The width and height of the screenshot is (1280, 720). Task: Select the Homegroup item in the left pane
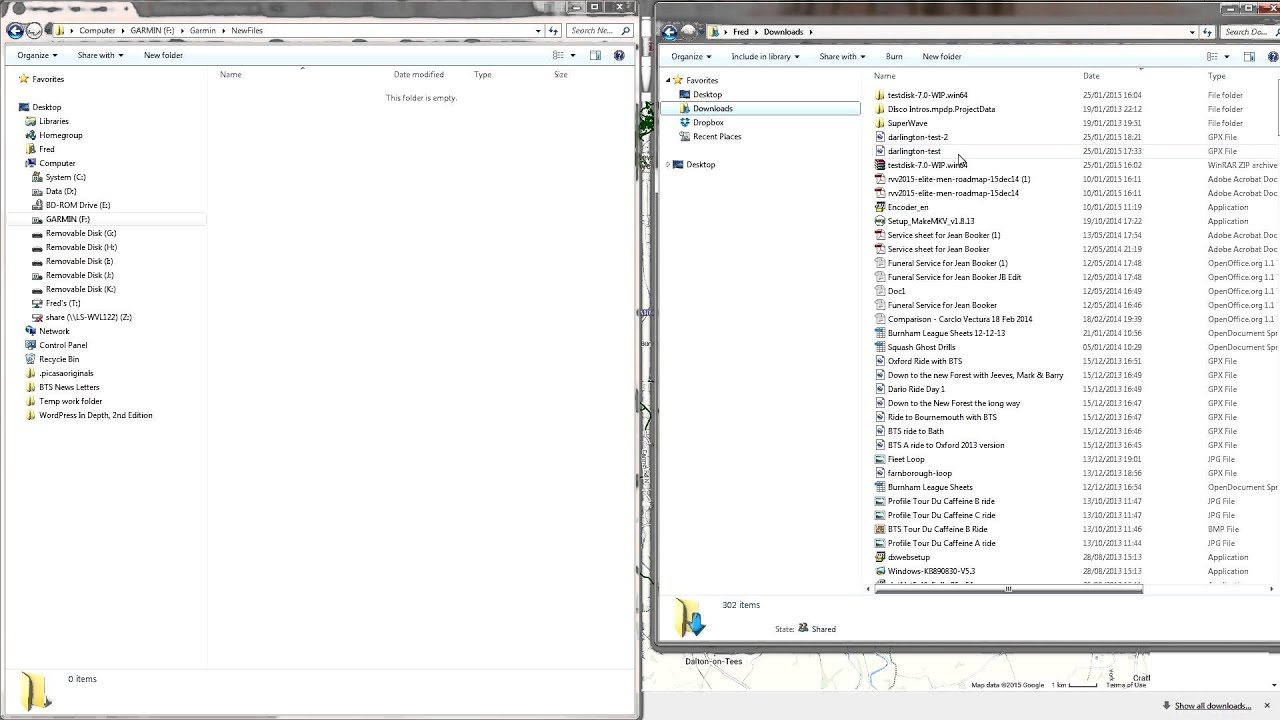[60, 135]
